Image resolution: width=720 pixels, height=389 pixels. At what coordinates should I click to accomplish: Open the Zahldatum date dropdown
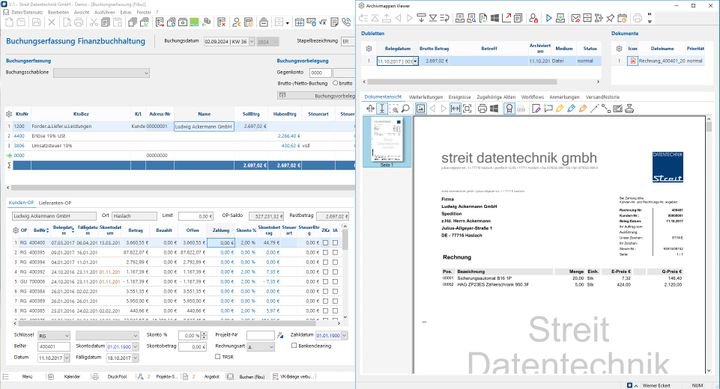click(344, 336)
